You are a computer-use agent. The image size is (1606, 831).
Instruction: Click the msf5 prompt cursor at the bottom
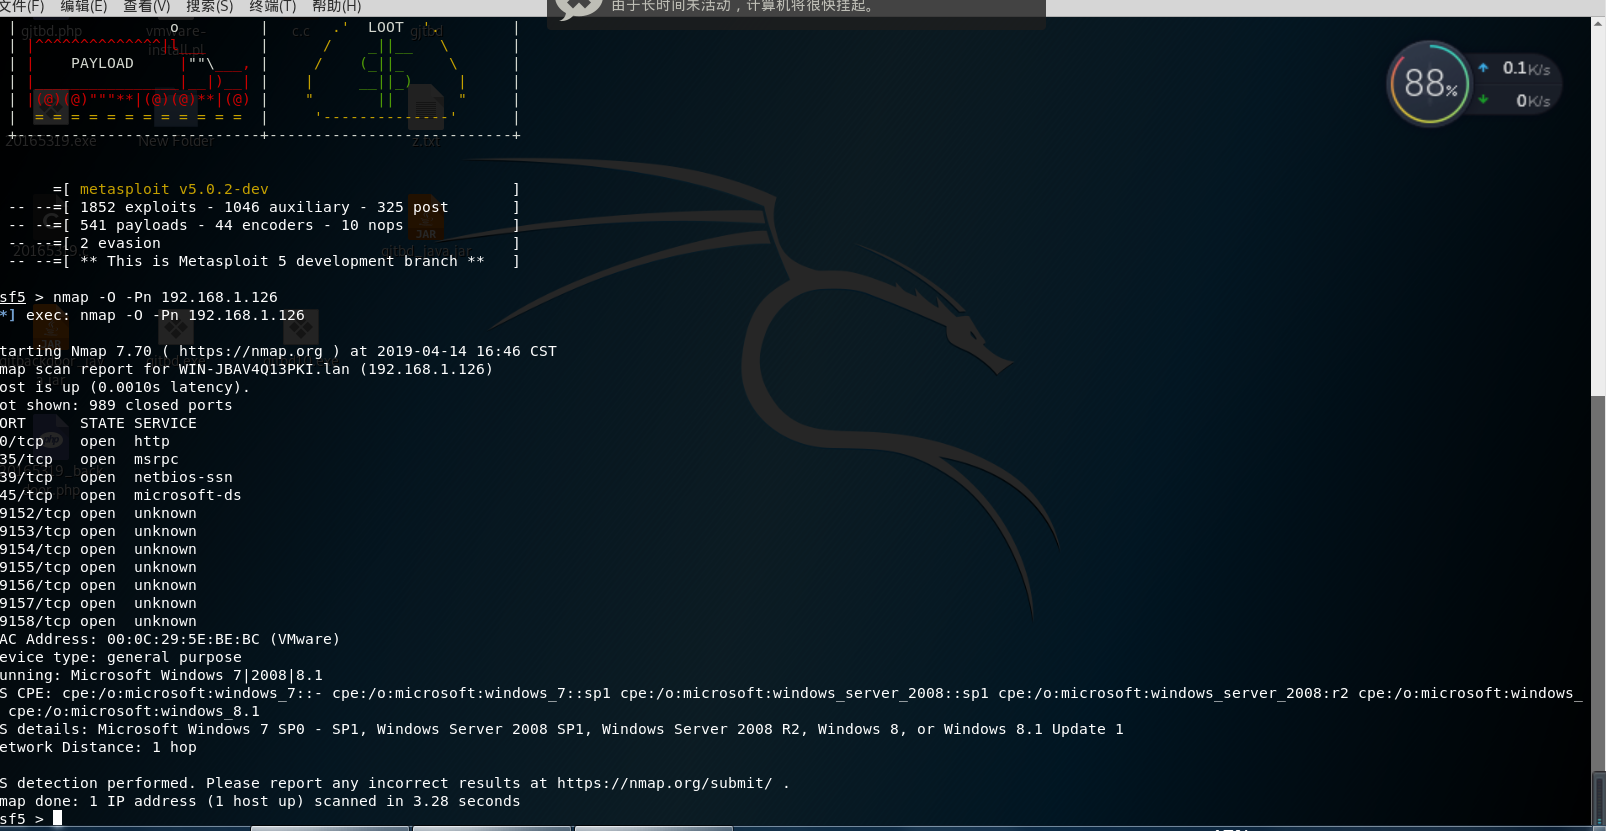pos(58,818)
